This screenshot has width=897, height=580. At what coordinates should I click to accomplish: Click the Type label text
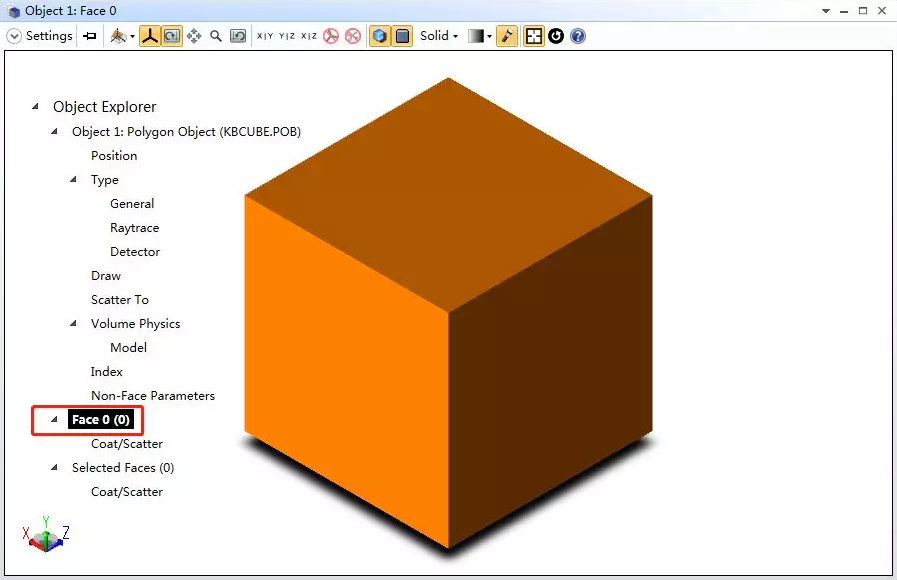(105, 180)
